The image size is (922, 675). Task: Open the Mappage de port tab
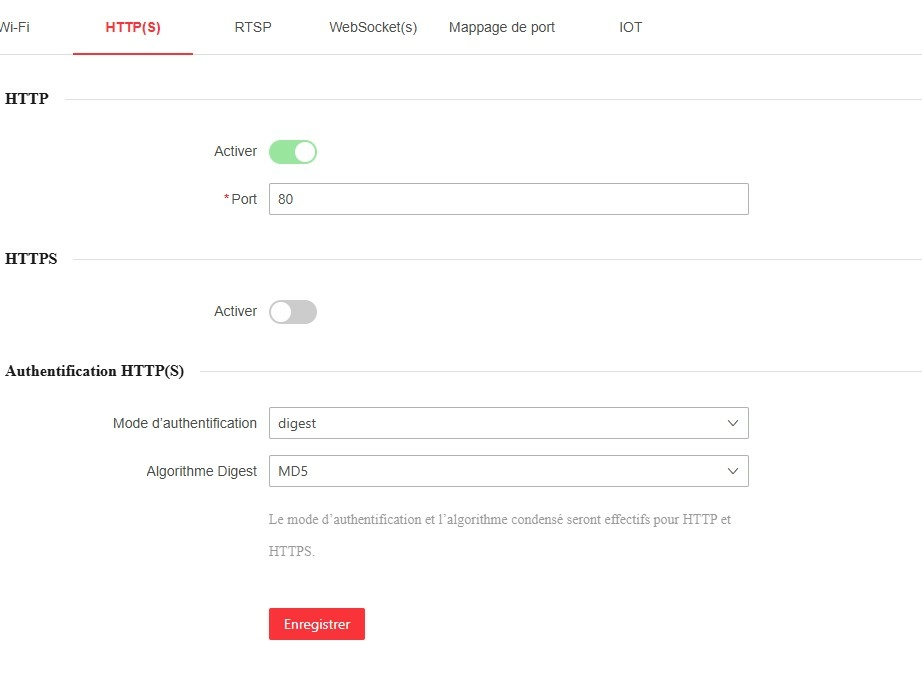click(502, 27)
